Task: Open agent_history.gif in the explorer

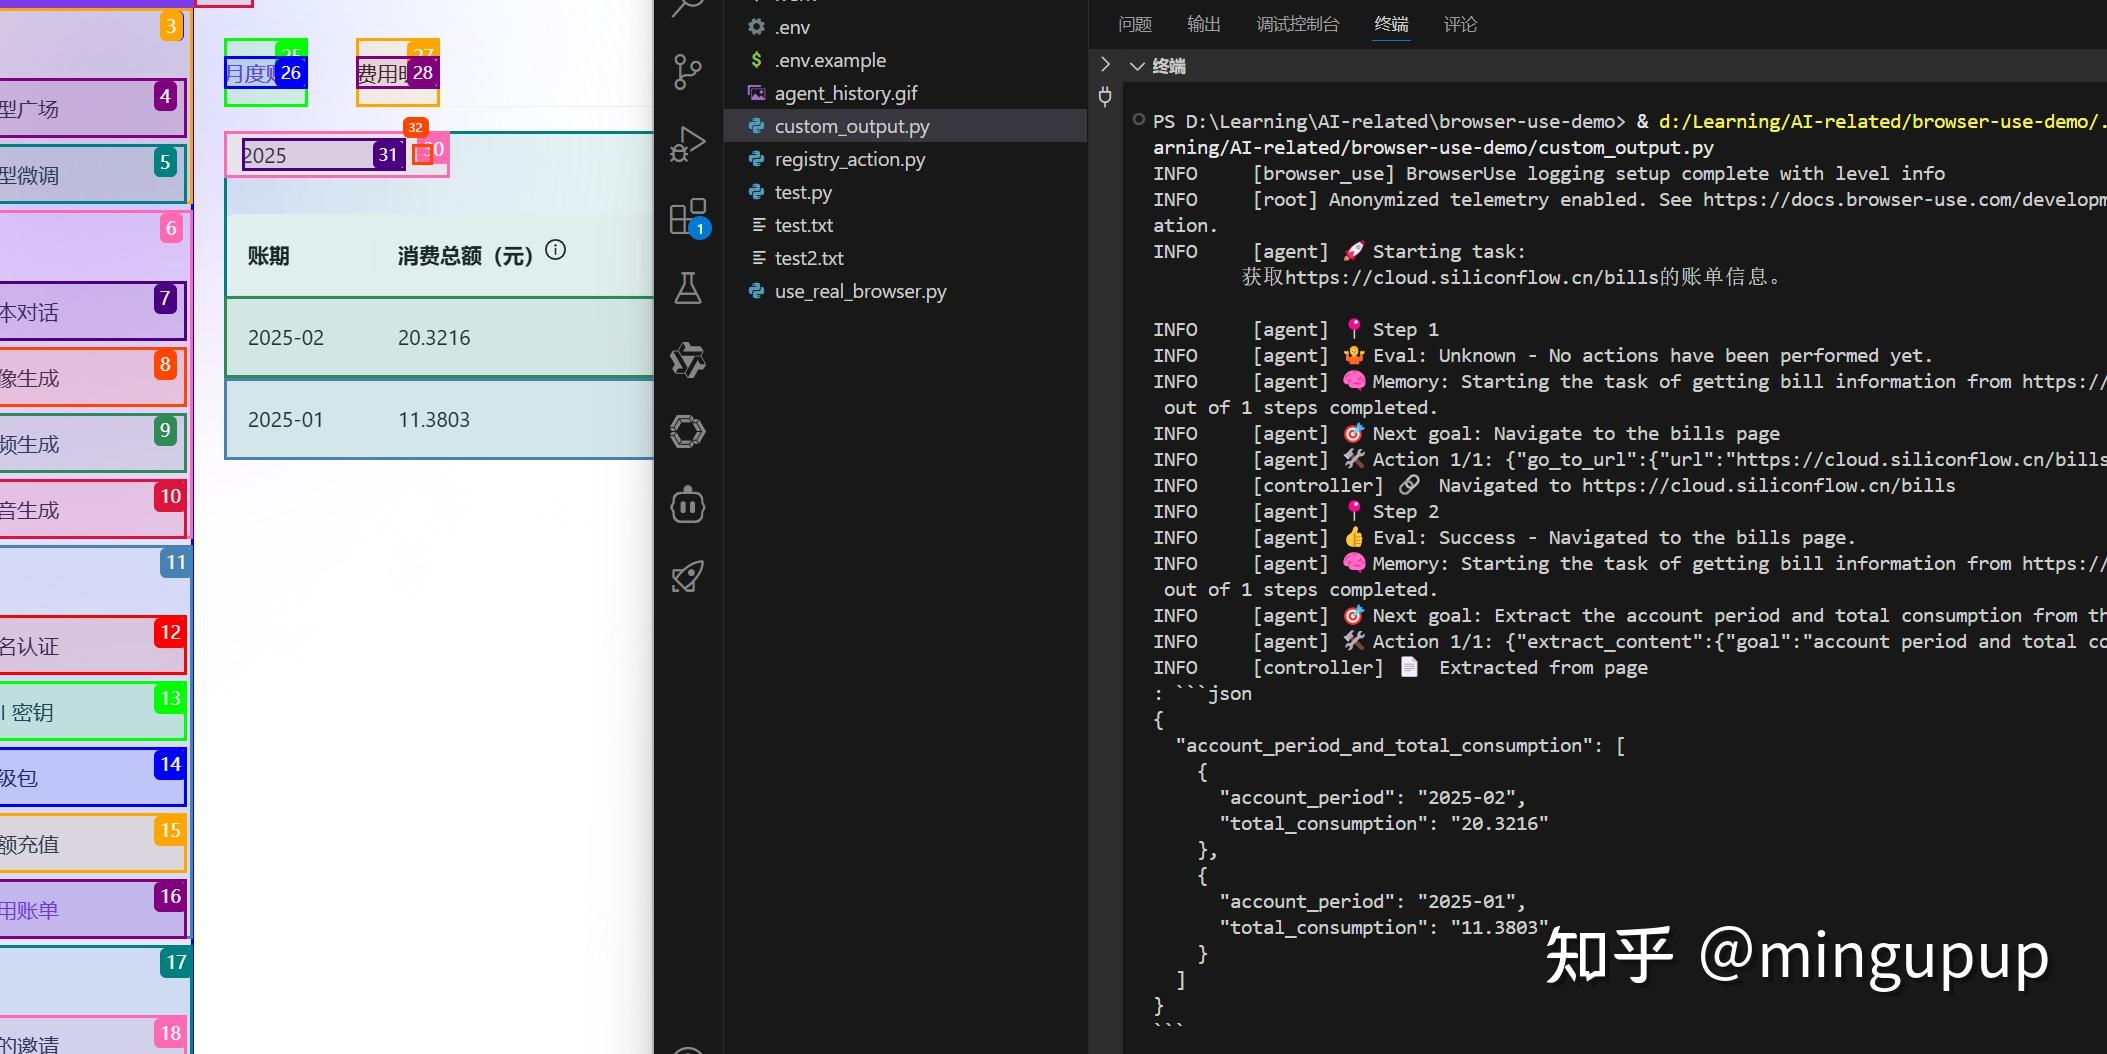Action: (x=905, y=93)
